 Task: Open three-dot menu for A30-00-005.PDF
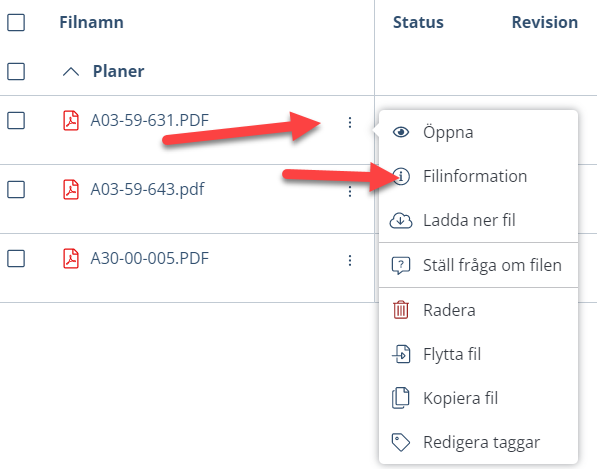point(350,260)
